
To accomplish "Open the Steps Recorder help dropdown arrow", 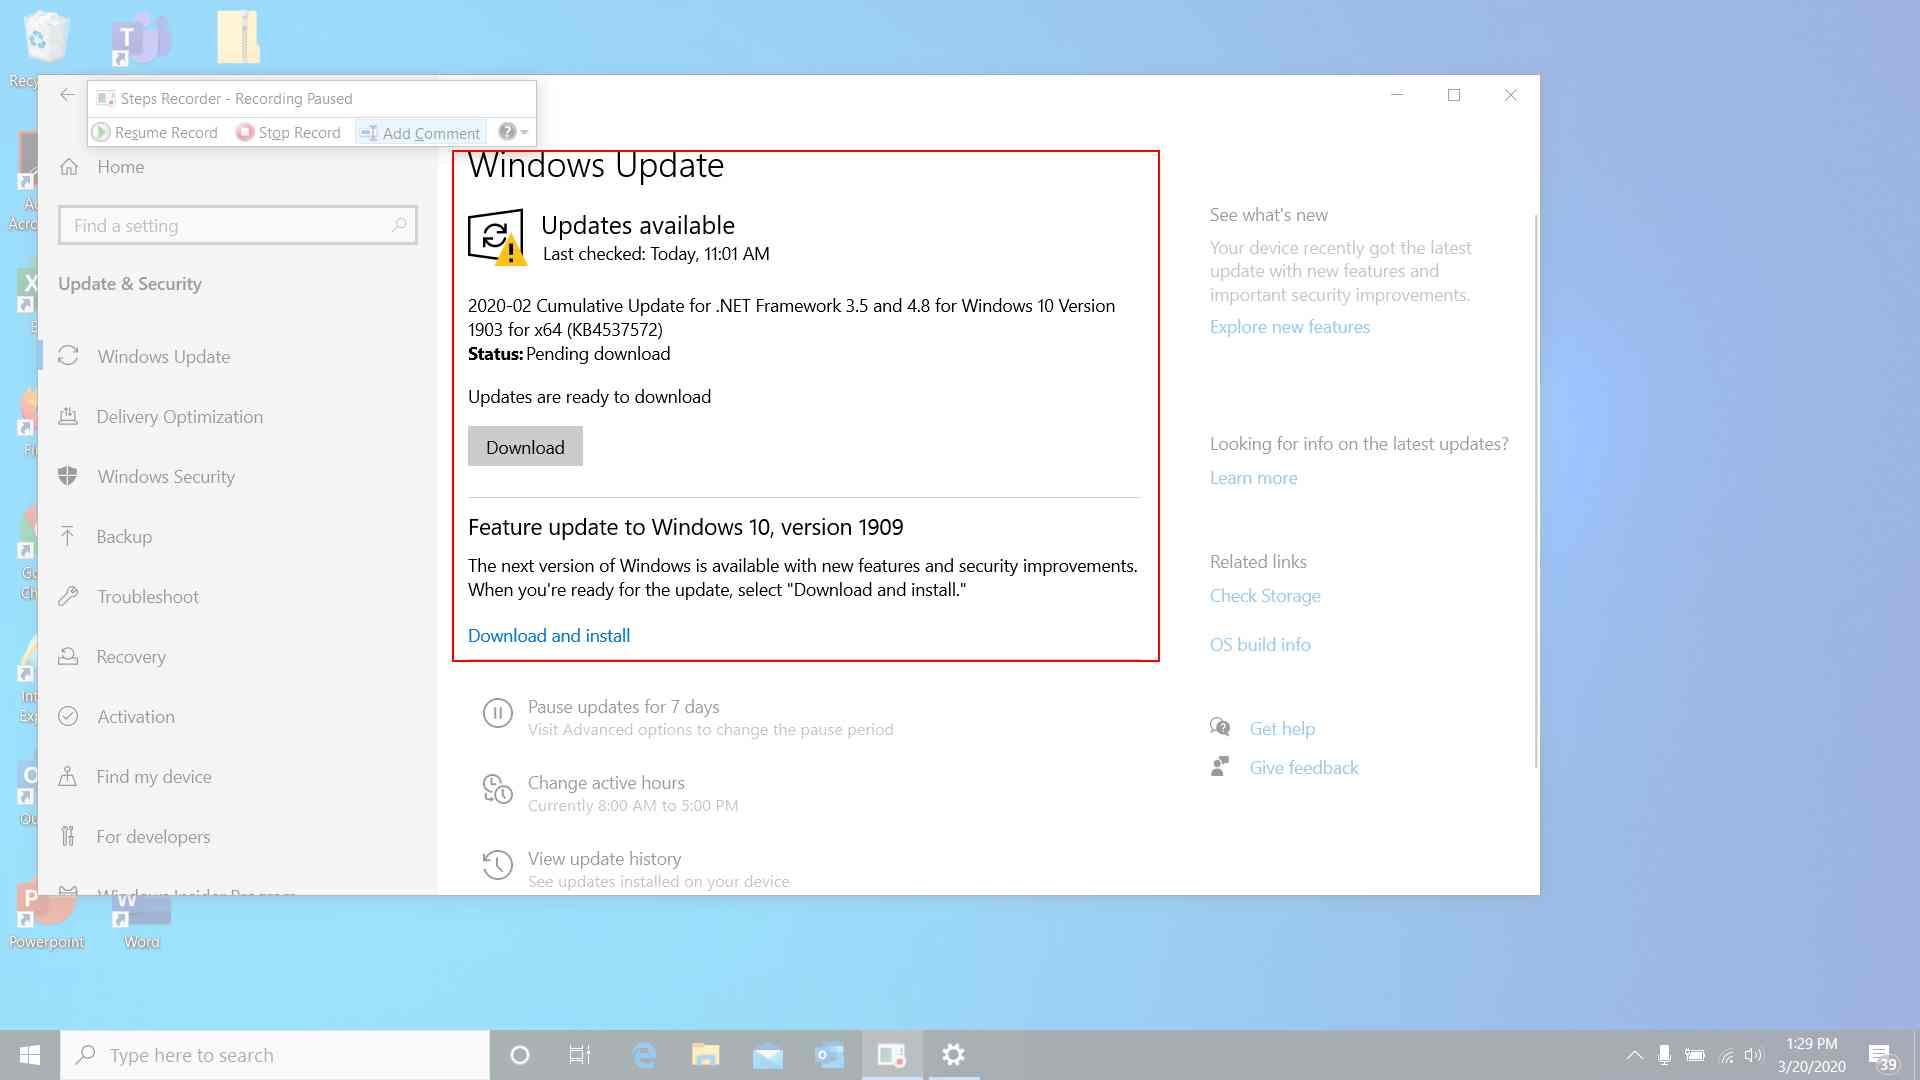I will click(524, 133).
